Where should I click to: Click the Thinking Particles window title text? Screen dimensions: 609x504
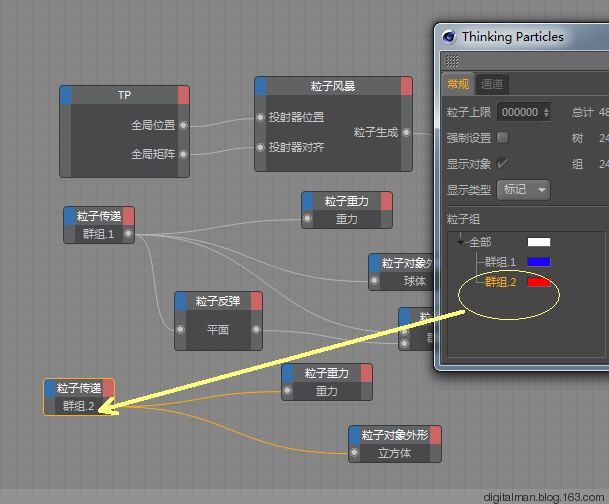click(x=513, y=37)
